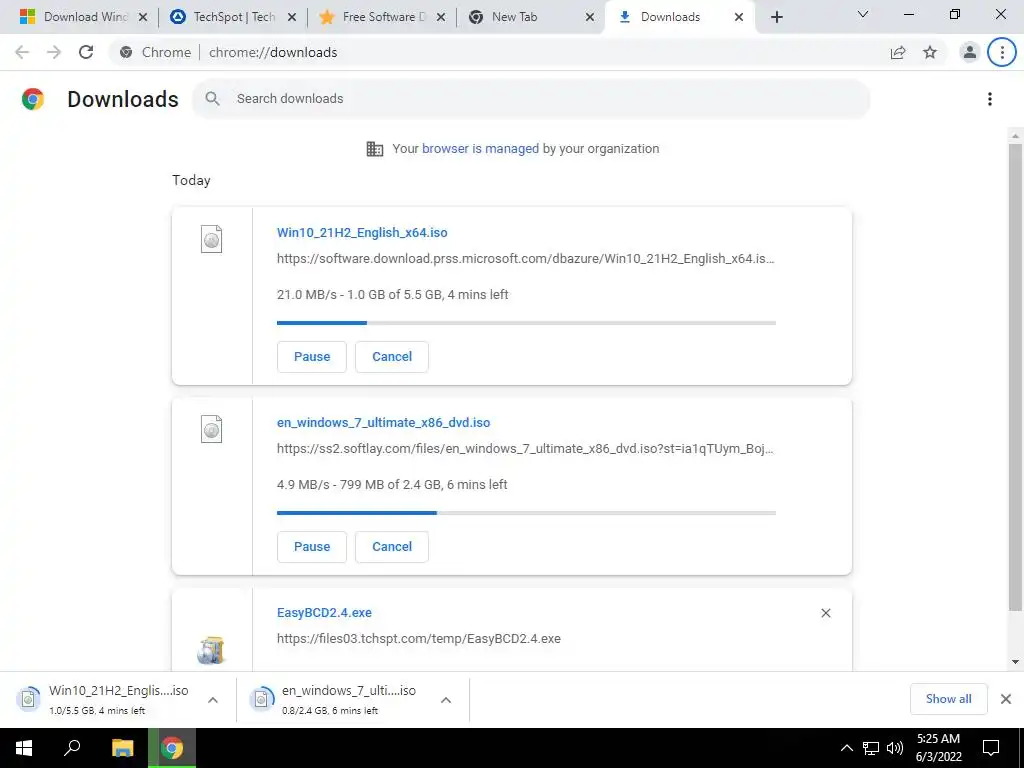Click the Chrome logo beside Downloads heading

click(33, 99)
